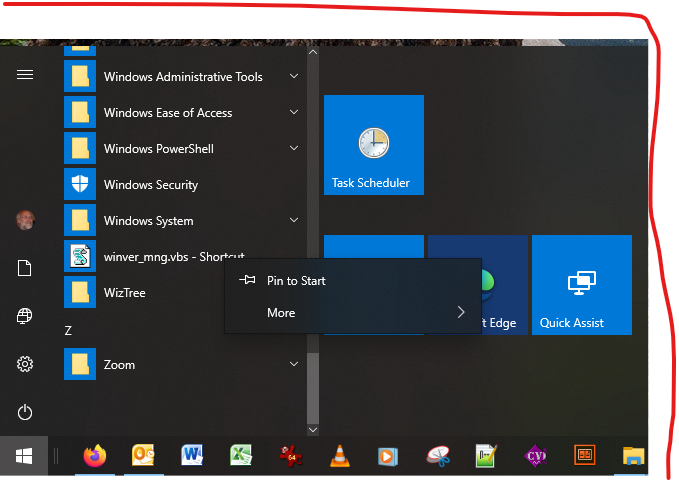Select Pin to Start in context menu
This screenshot has width=679, height=480.
tap(353, 280)
